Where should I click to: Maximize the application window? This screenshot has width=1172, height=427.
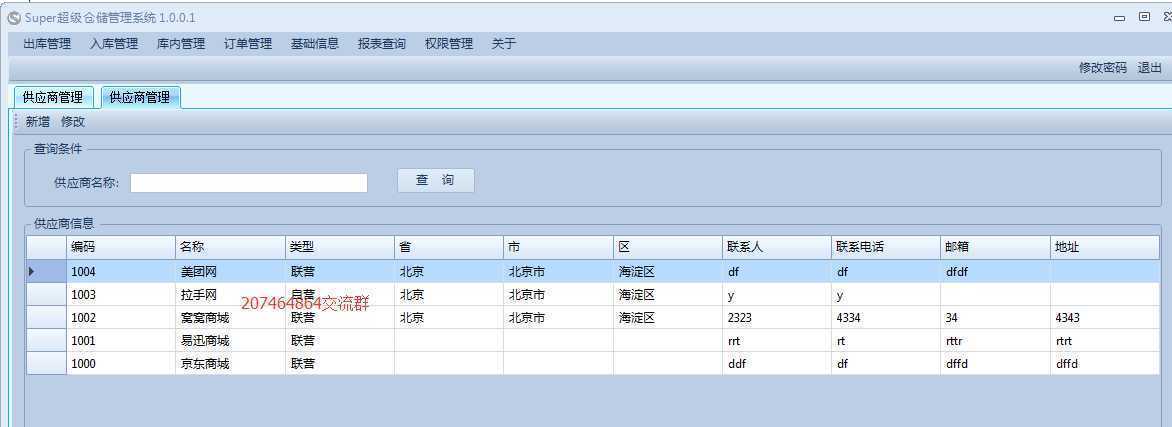(x=1144, y=17)
